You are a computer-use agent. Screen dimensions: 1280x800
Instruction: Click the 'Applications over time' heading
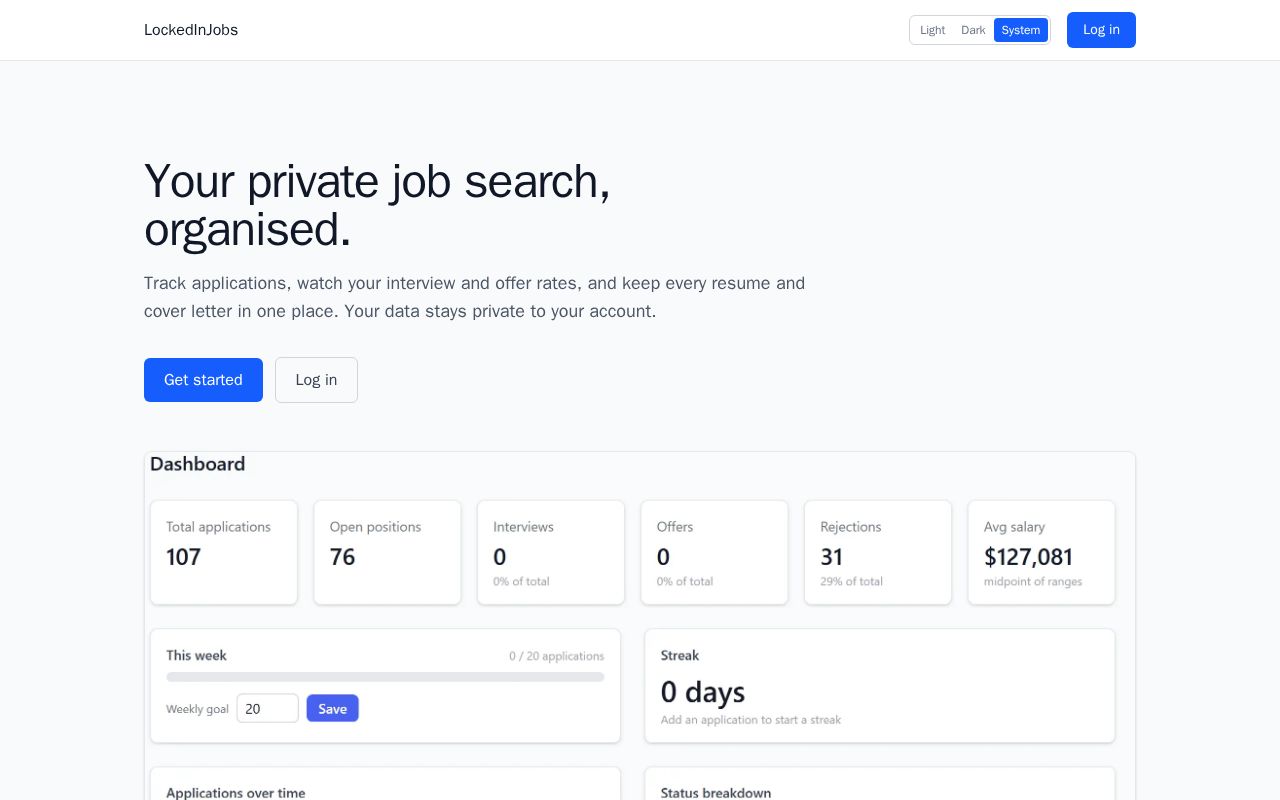click(x=236, y=793)
